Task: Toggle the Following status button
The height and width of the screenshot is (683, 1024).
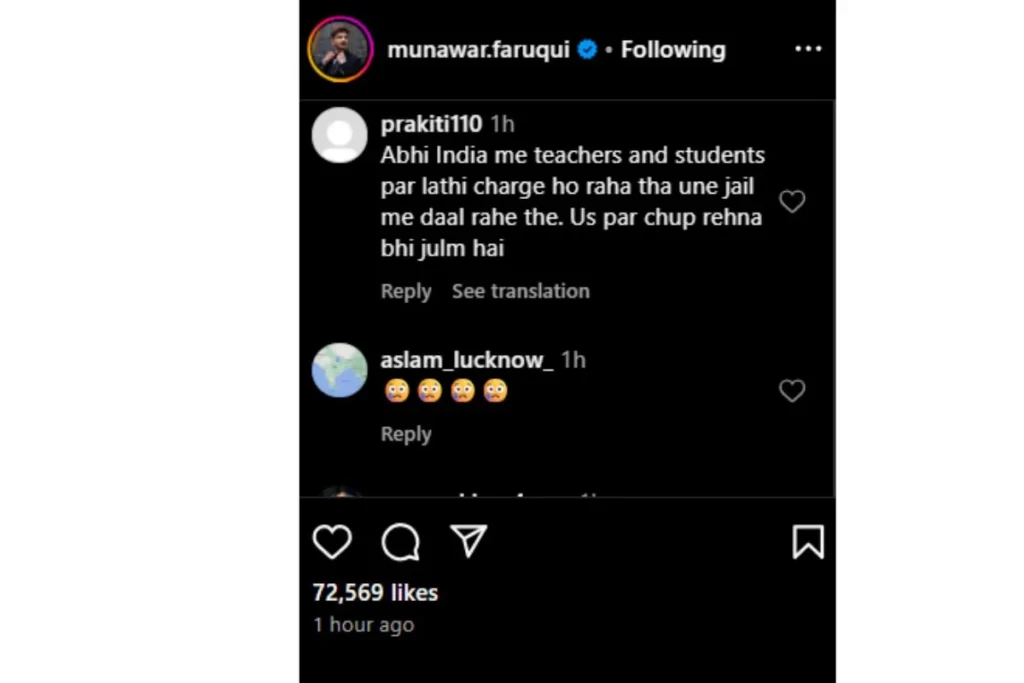Action: click(x=673, y=49)
